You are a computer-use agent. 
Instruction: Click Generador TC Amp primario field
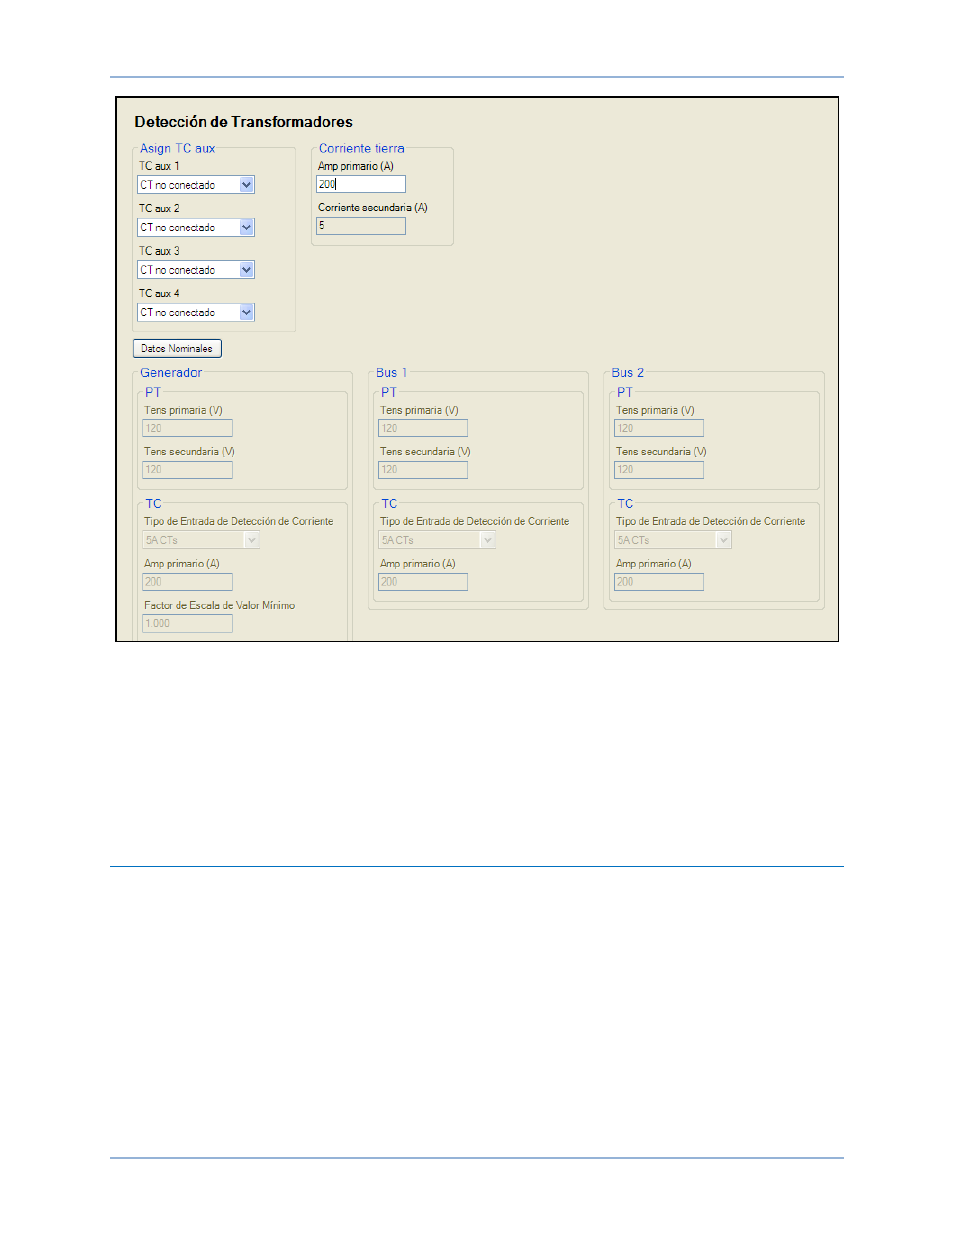coord(187,582)
